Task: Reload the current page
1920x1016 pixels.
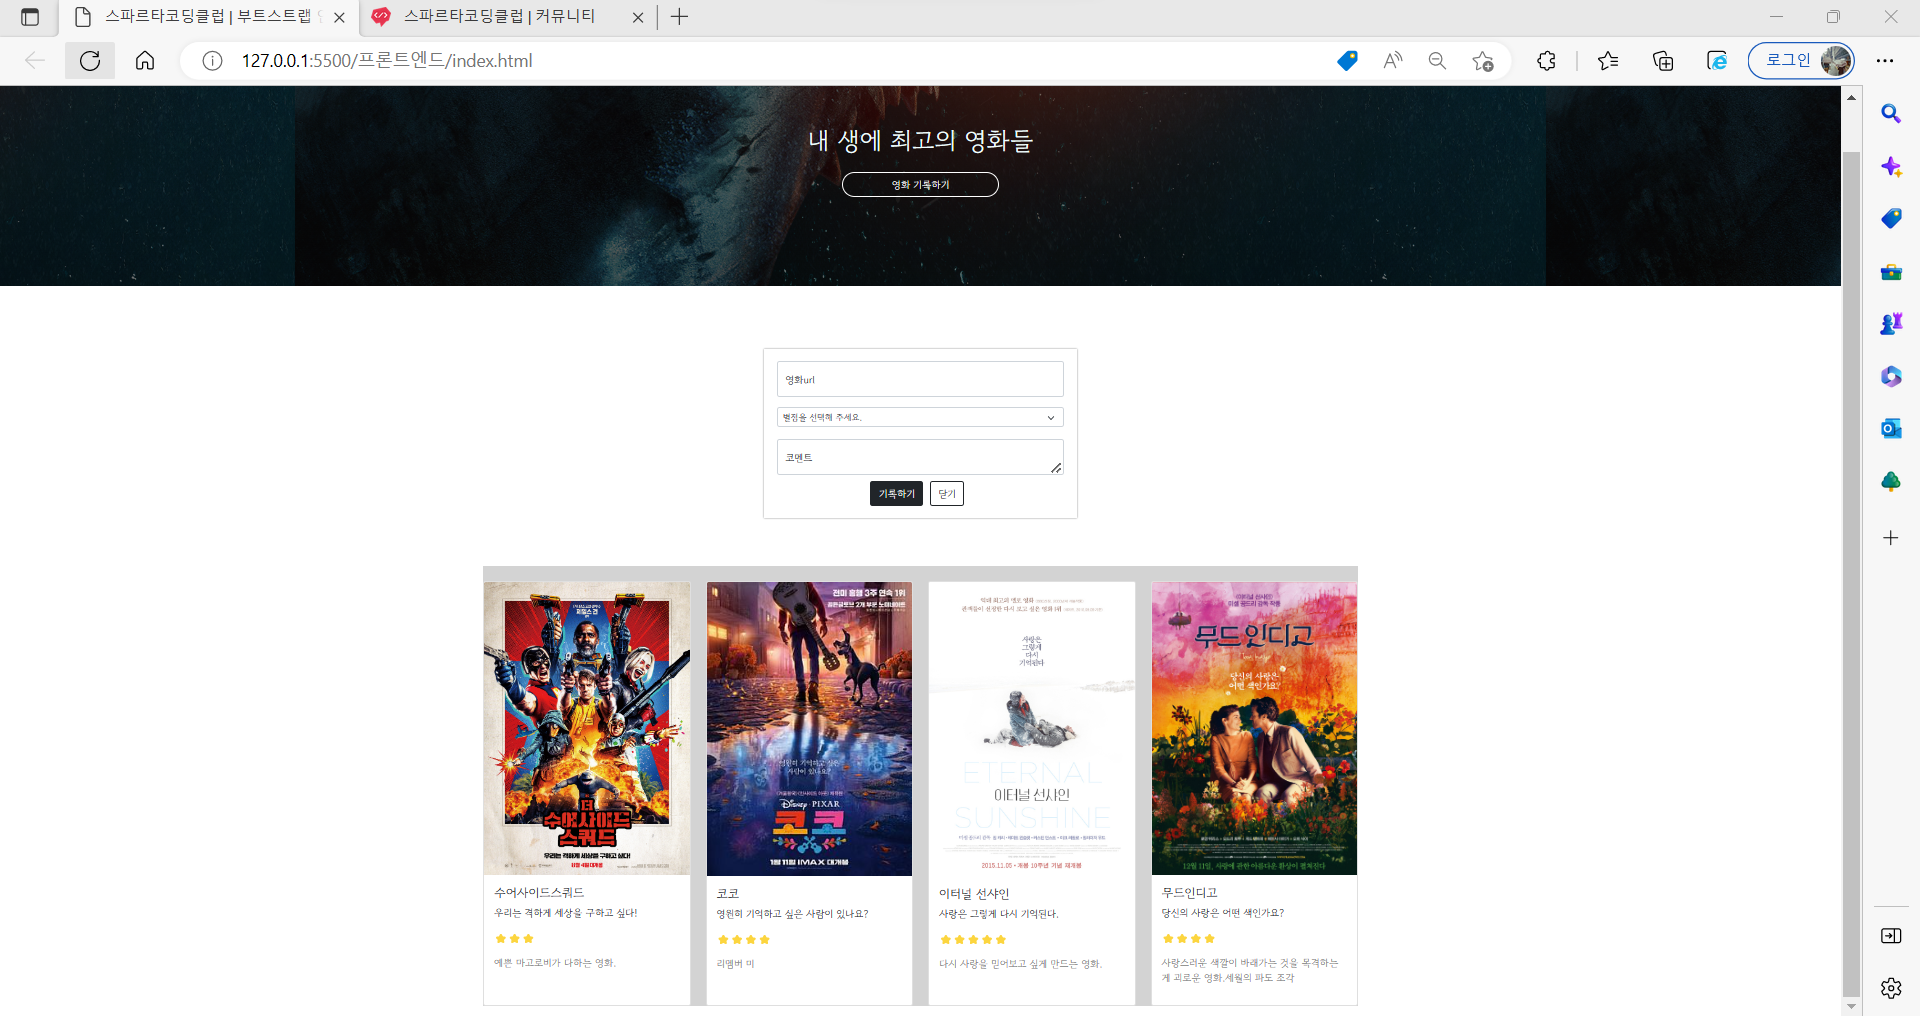Action: click(x=90, y=61)
